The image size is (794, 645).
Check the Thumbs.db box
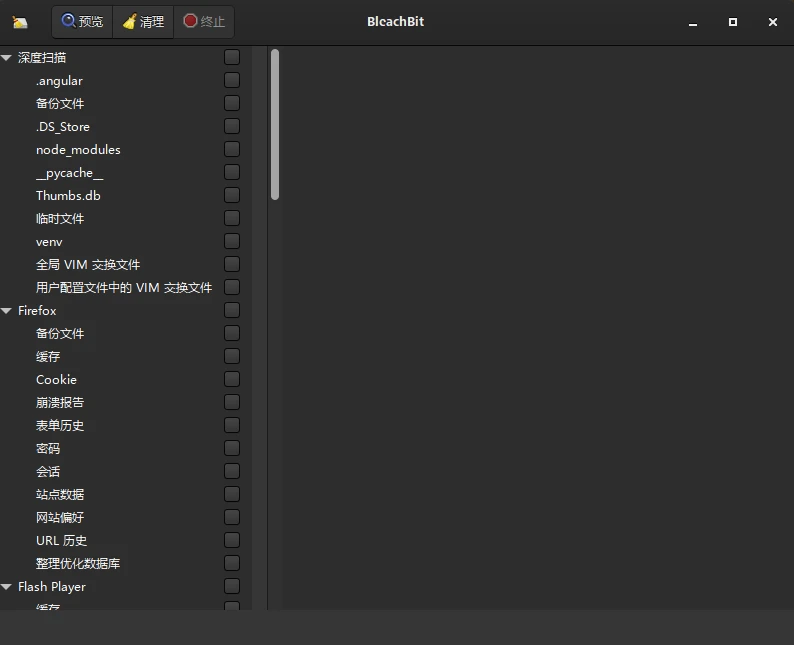click(x=232, y=195)
